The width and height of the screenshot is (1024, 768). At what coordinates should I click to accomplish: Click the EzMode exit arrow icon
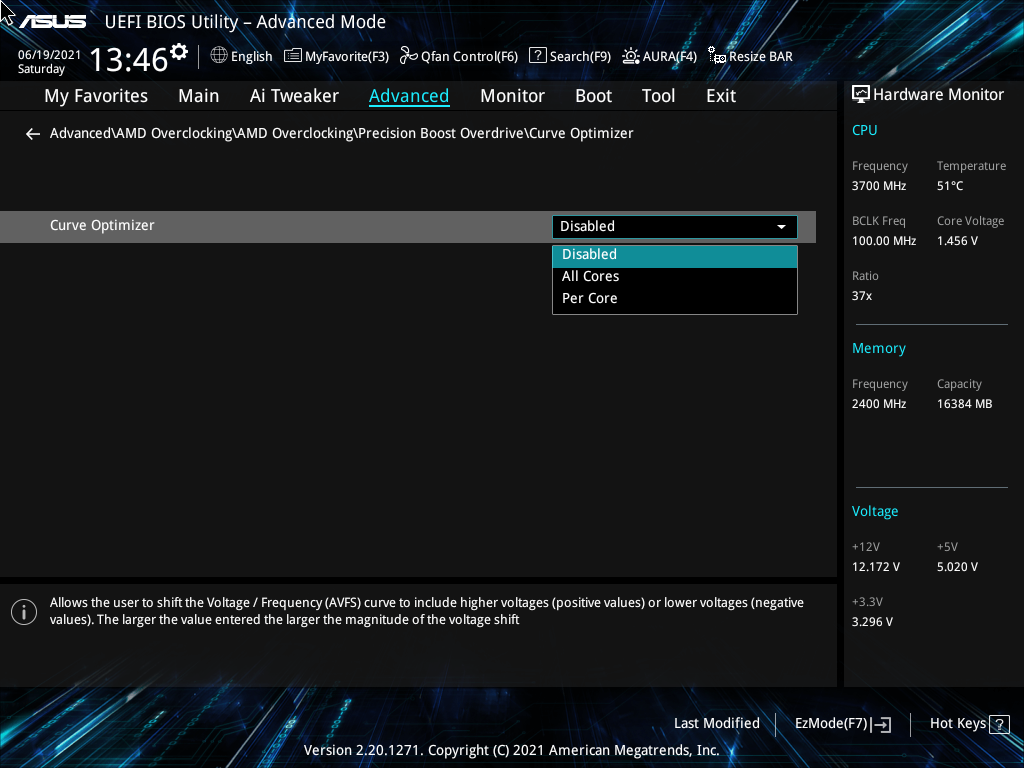click(881, 724)
